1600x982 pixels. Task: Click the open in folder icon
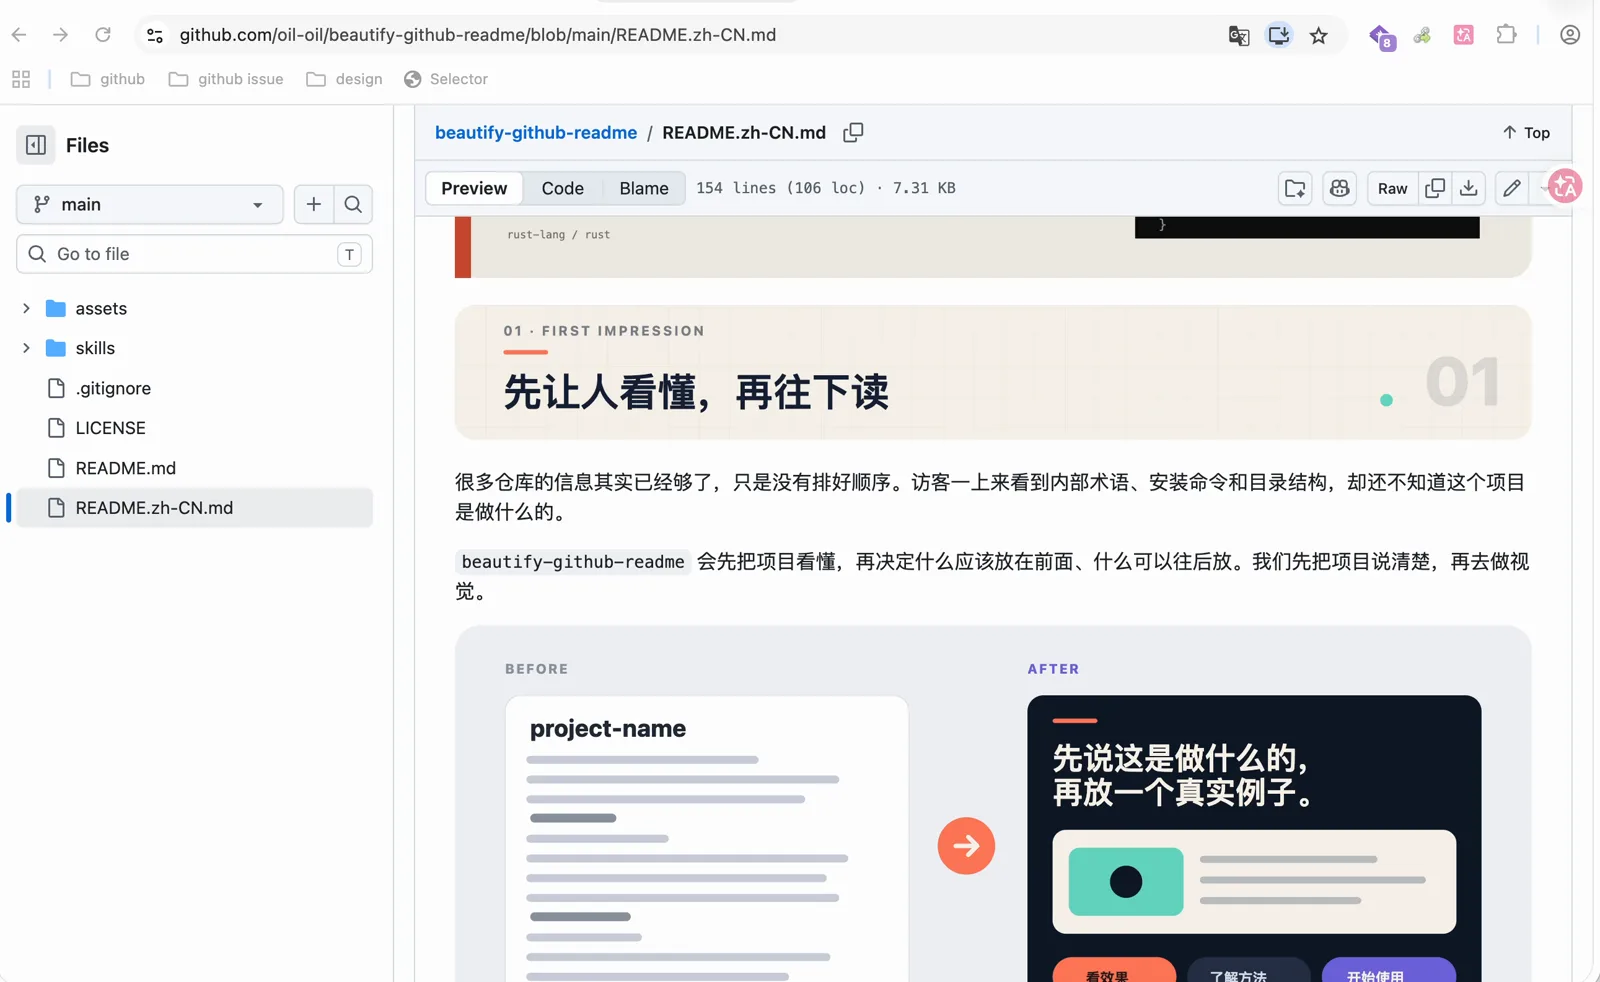tap(1295, 188)
